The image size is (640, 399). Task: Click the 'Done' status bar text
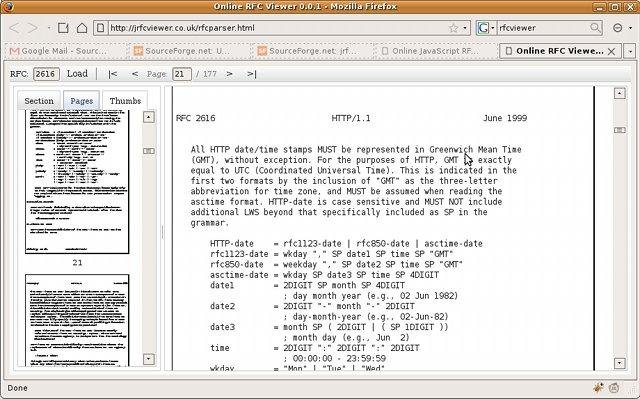pos(18,388)
